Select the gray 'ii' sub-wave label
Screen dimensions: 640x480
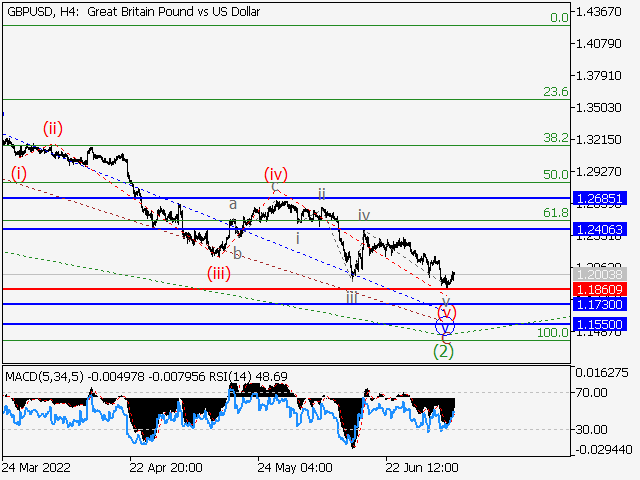tap(322, 194)
